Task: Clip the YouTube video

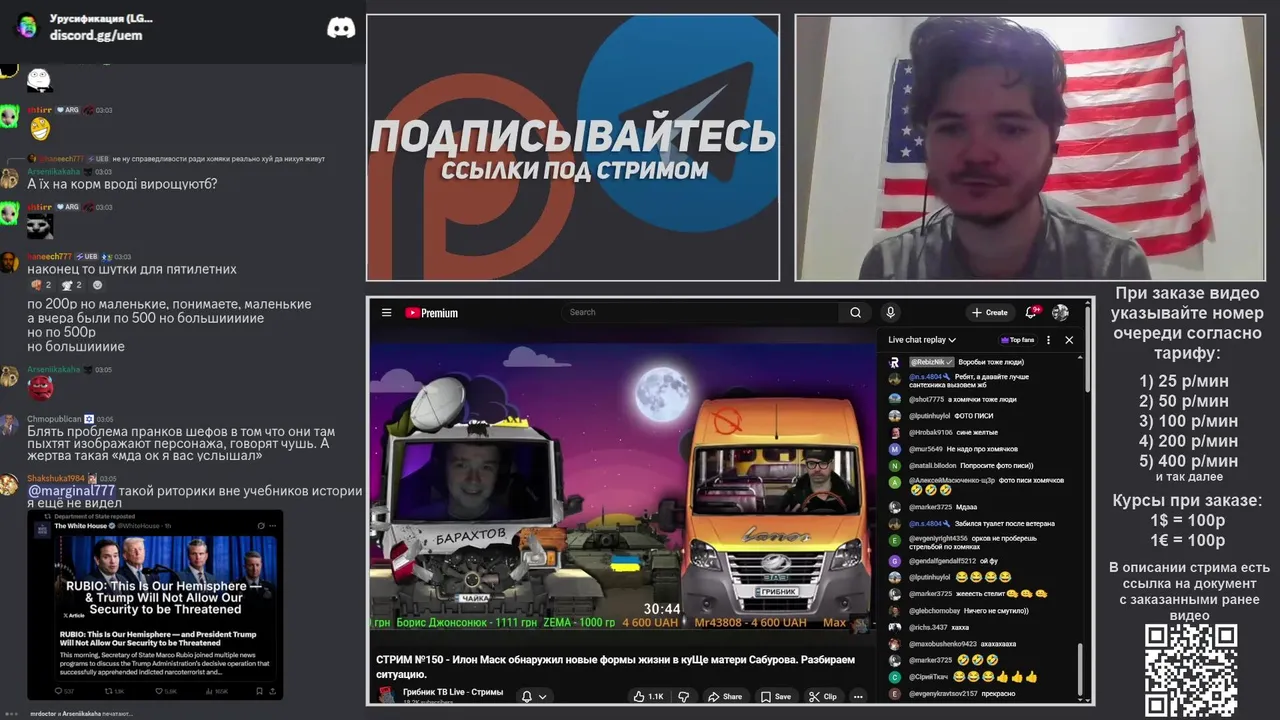Action: click(x=823, y=696)
